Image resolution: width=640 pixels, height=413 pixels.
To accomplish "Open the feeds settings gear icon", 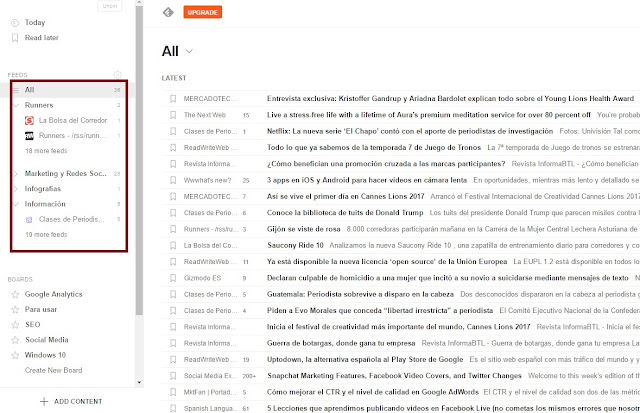I will (118, 74).
